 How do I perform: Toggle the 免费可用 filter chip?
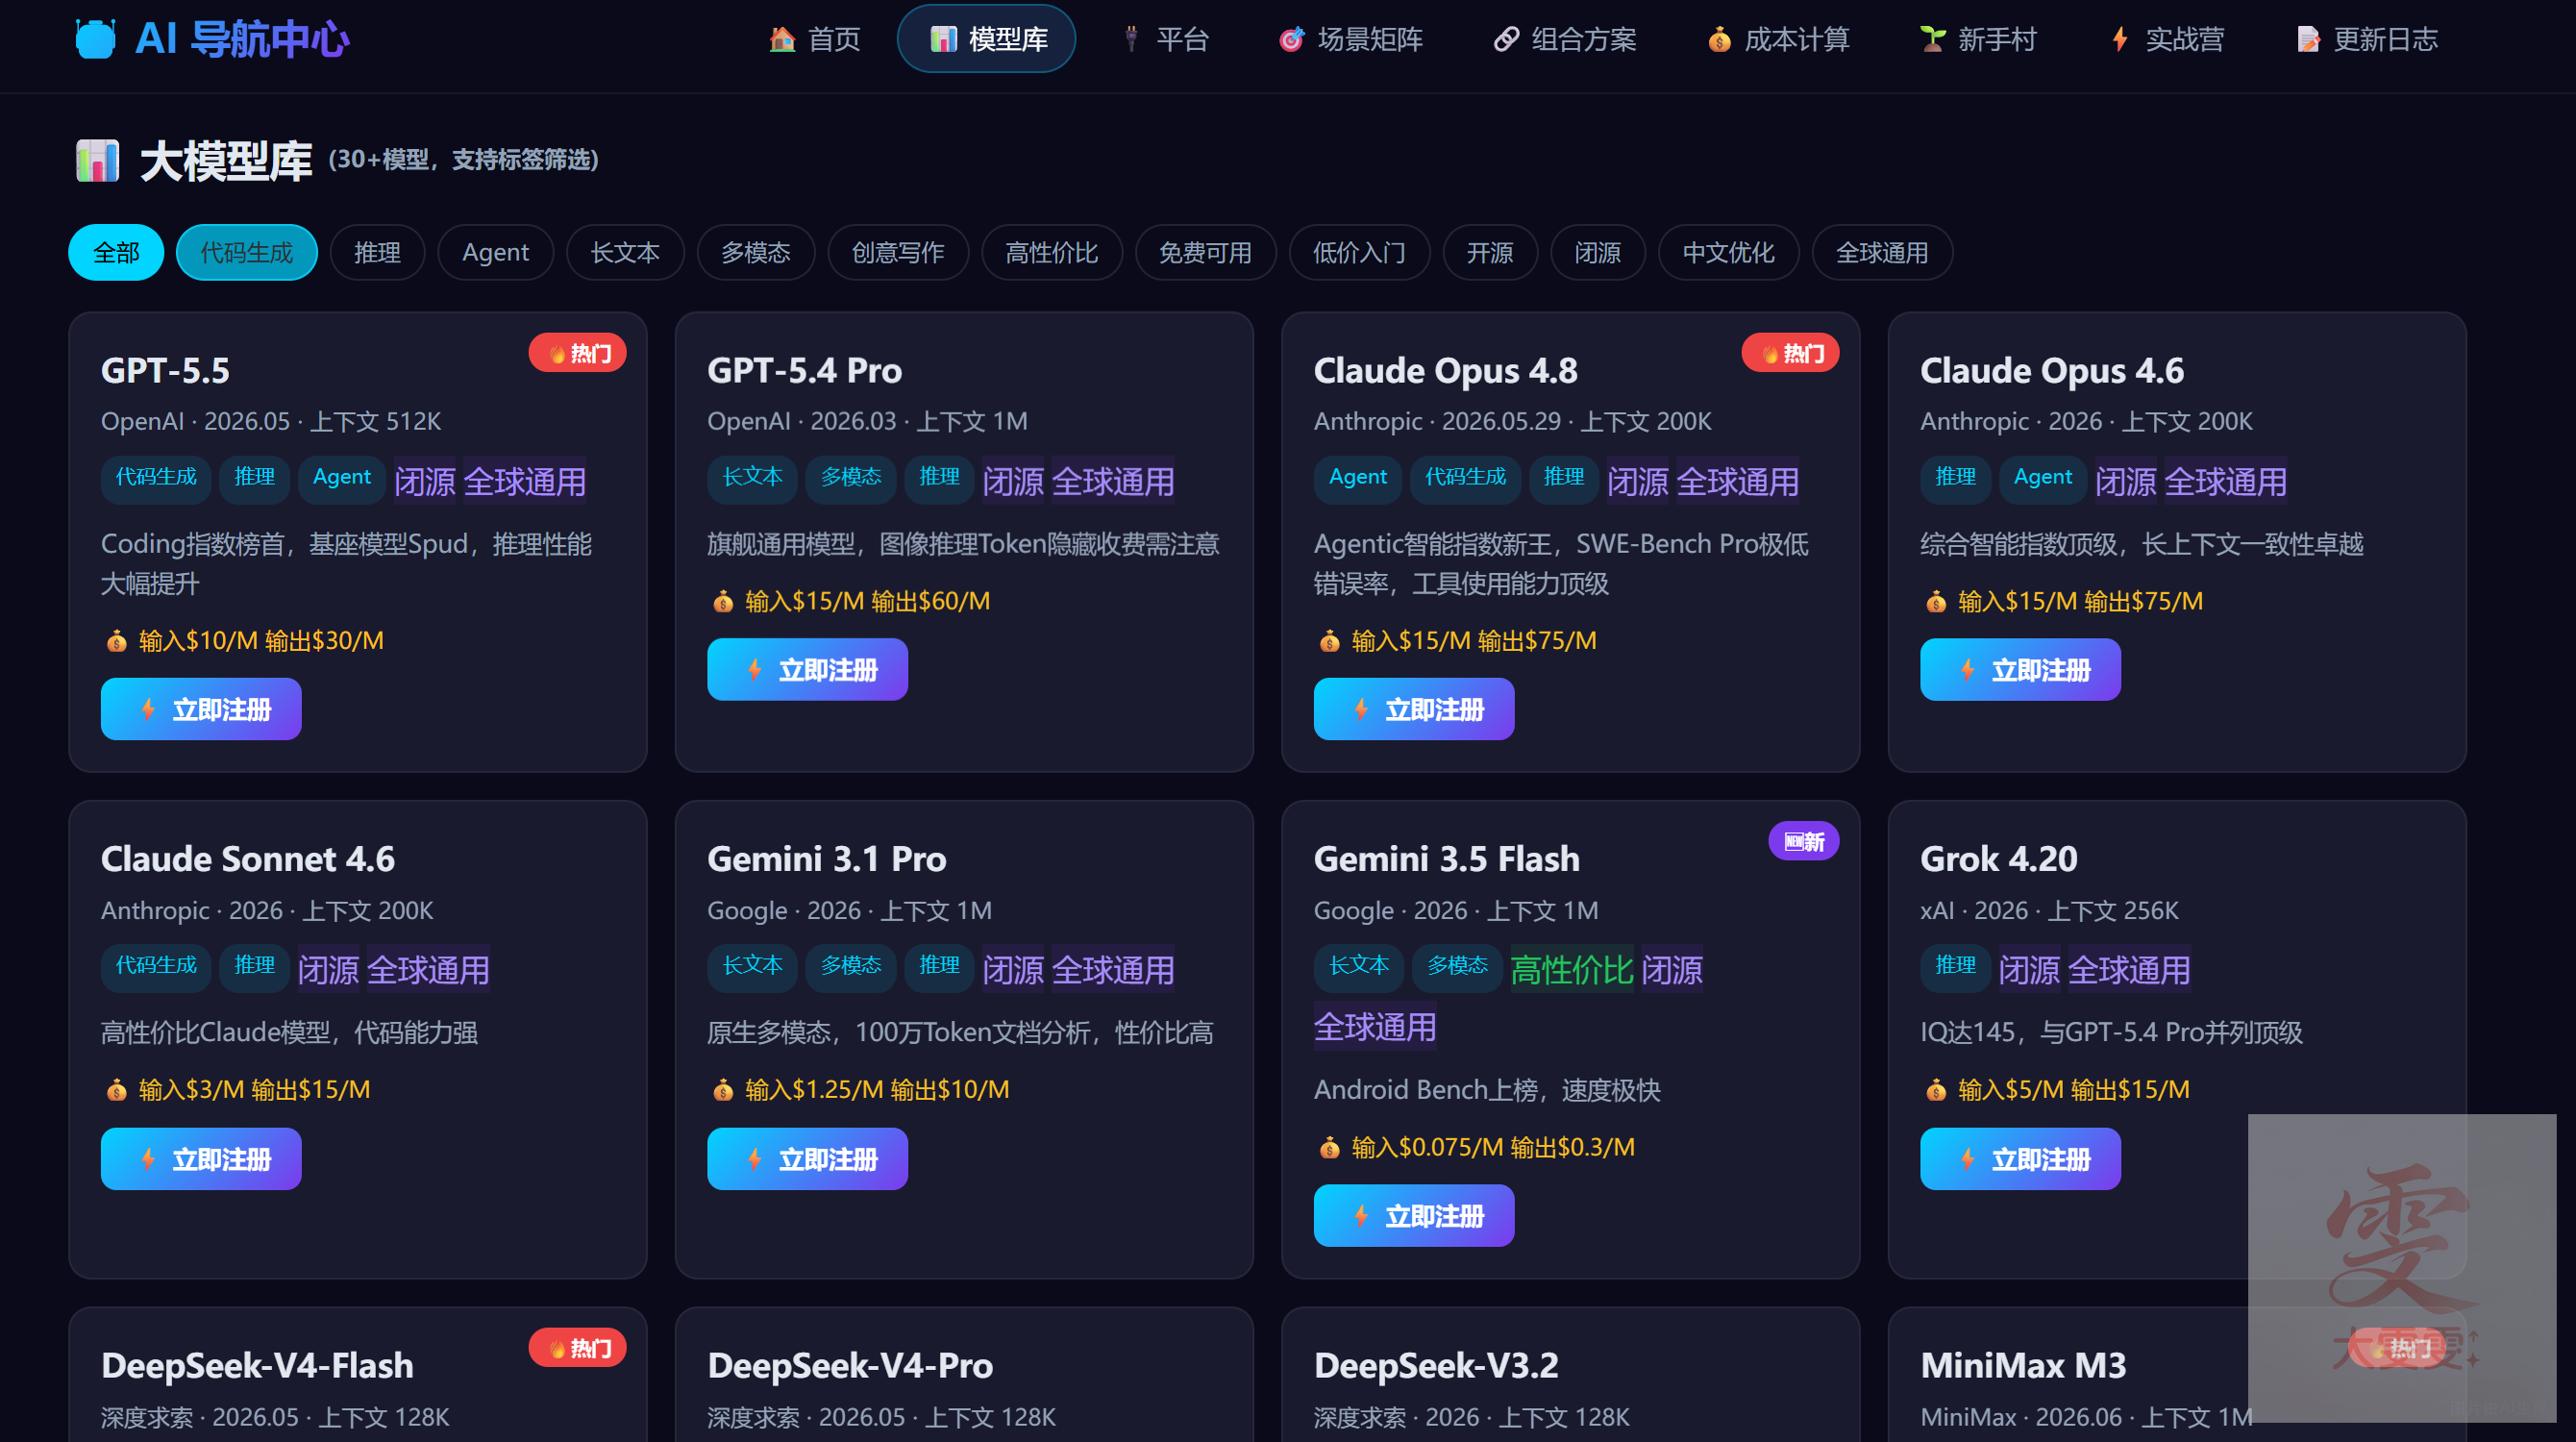pos(1206,253)
